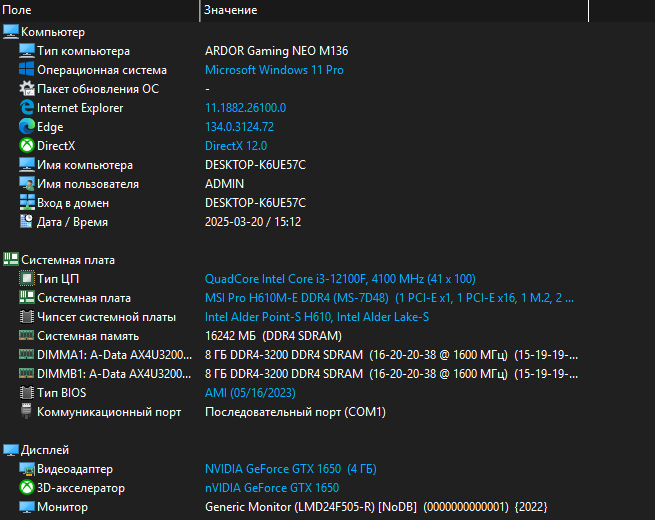Image resolution: width=655 pixels, height=520 pixels.
Task: Select the Generic Monitor (LMD24F505-R) value
Action: (x=376, y=507)
